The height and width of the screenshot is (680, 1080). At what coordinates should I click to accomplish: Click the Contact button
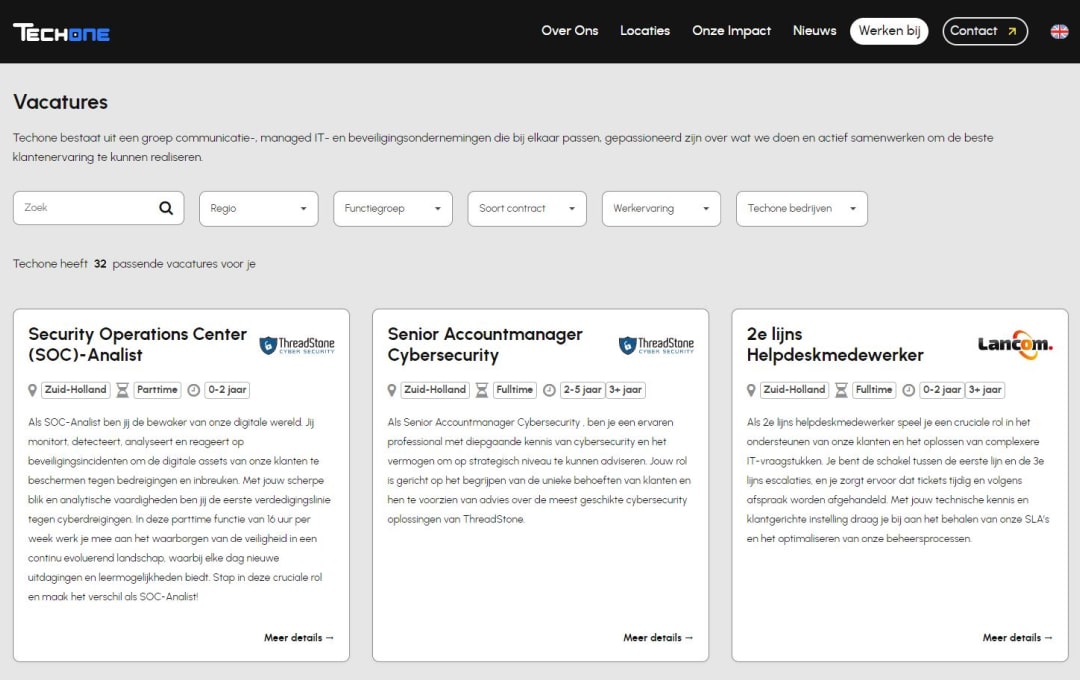point(984,31)
